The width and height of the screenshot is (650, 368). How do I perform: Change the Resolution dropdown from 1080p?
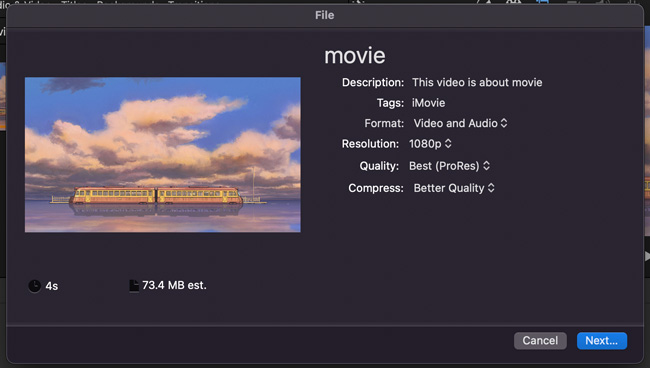tap(430, 144)
